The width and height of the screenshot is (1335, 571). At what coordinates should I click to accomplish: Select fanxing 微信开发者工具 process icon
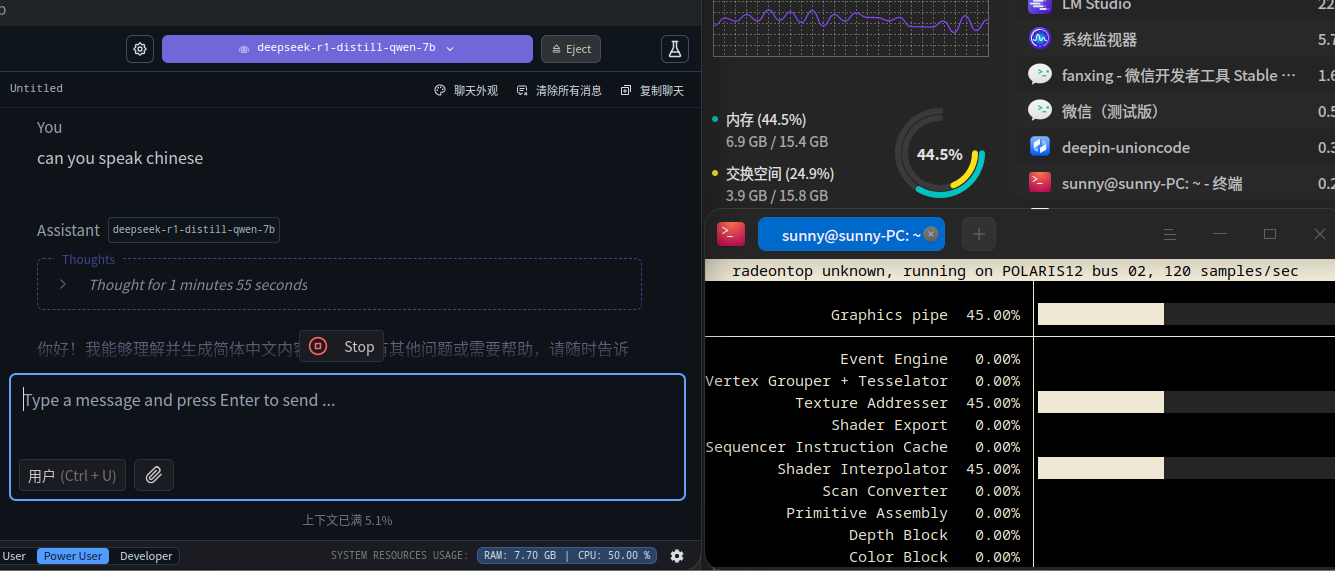(1040, 75)
